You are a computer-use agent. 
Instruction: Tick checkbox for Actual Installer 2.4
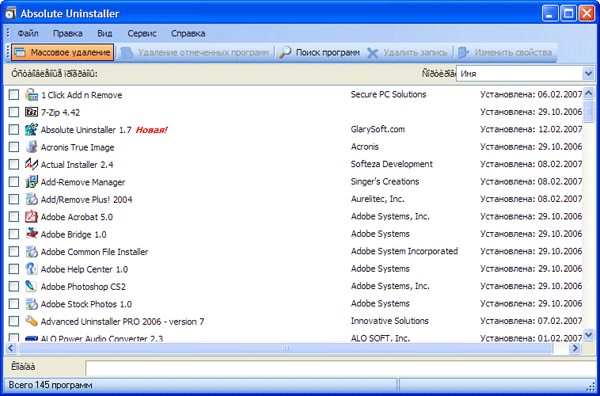click(14, 164)
